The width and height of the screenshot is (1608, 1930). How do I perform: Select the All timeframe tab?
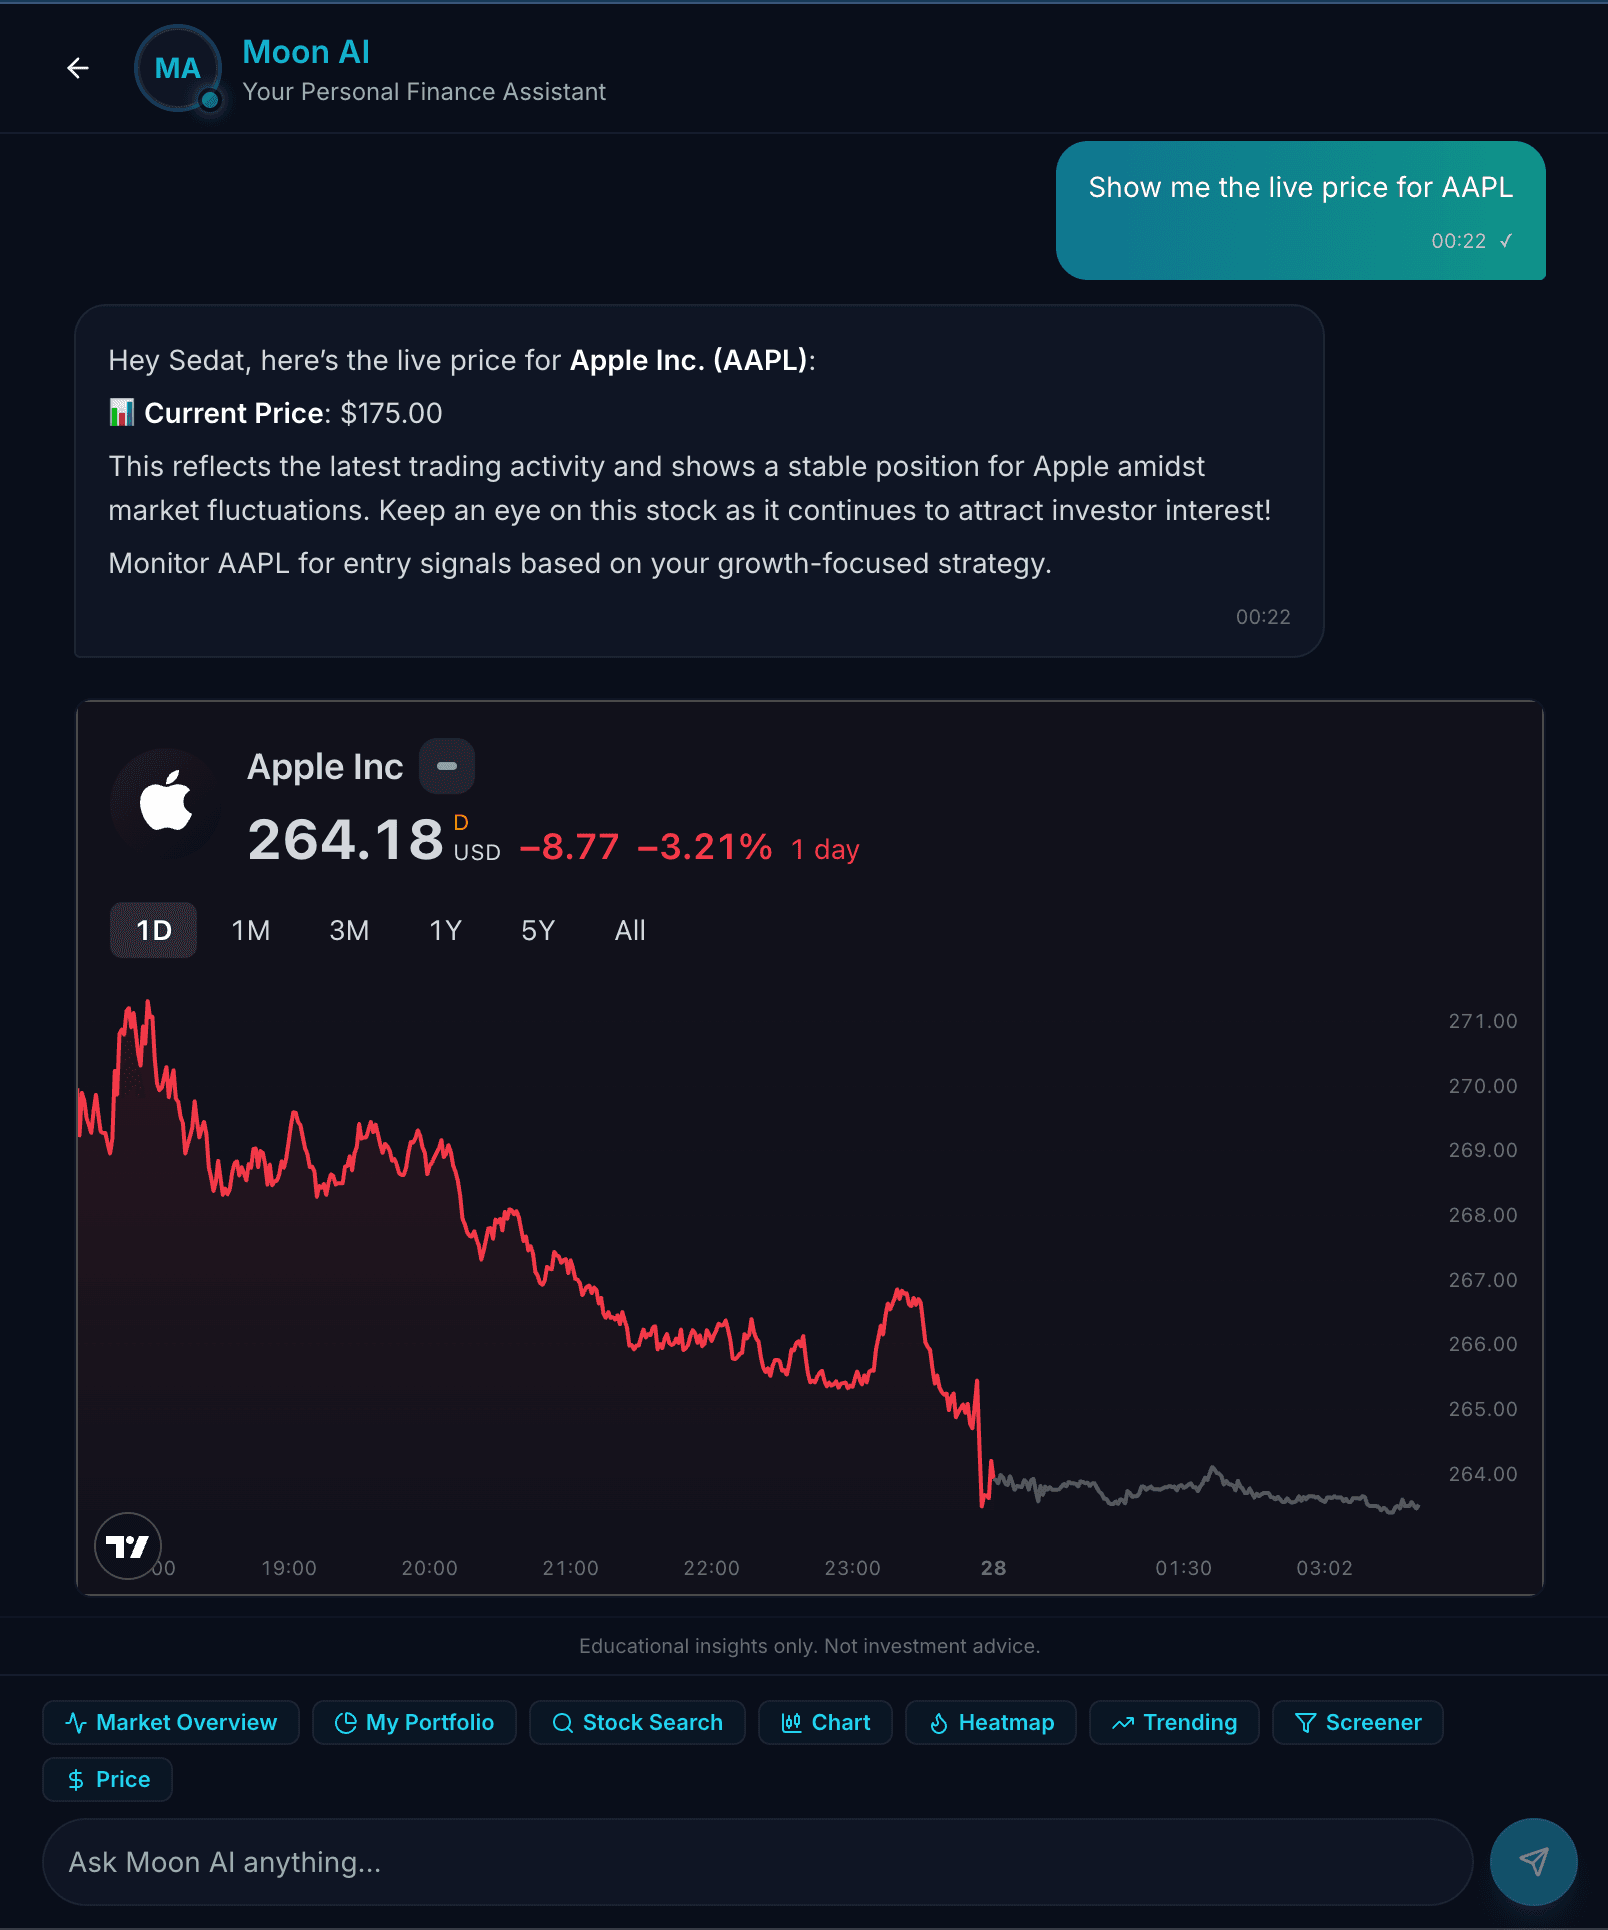point(628,930)
